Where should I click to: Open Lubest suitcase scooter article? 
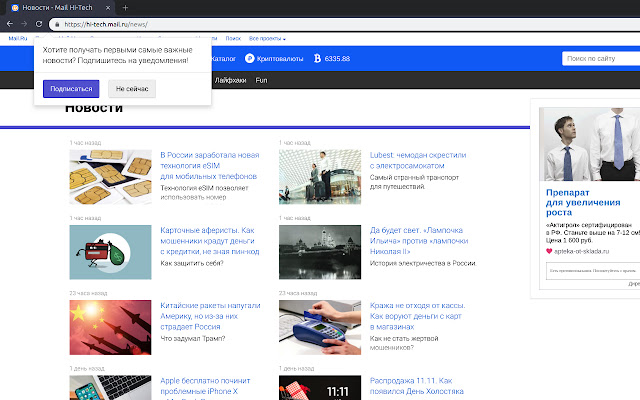coord(418,160)
